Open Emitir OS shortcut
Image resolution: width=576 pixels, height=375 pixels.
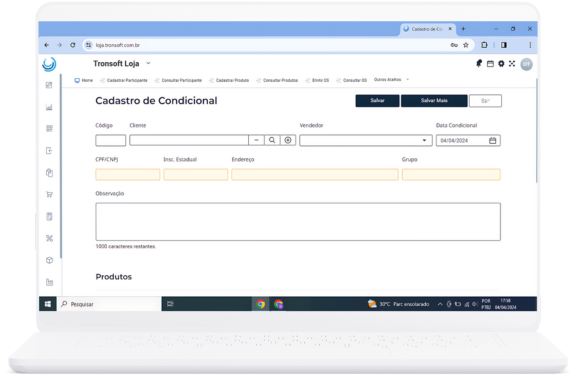coord(317,80)
